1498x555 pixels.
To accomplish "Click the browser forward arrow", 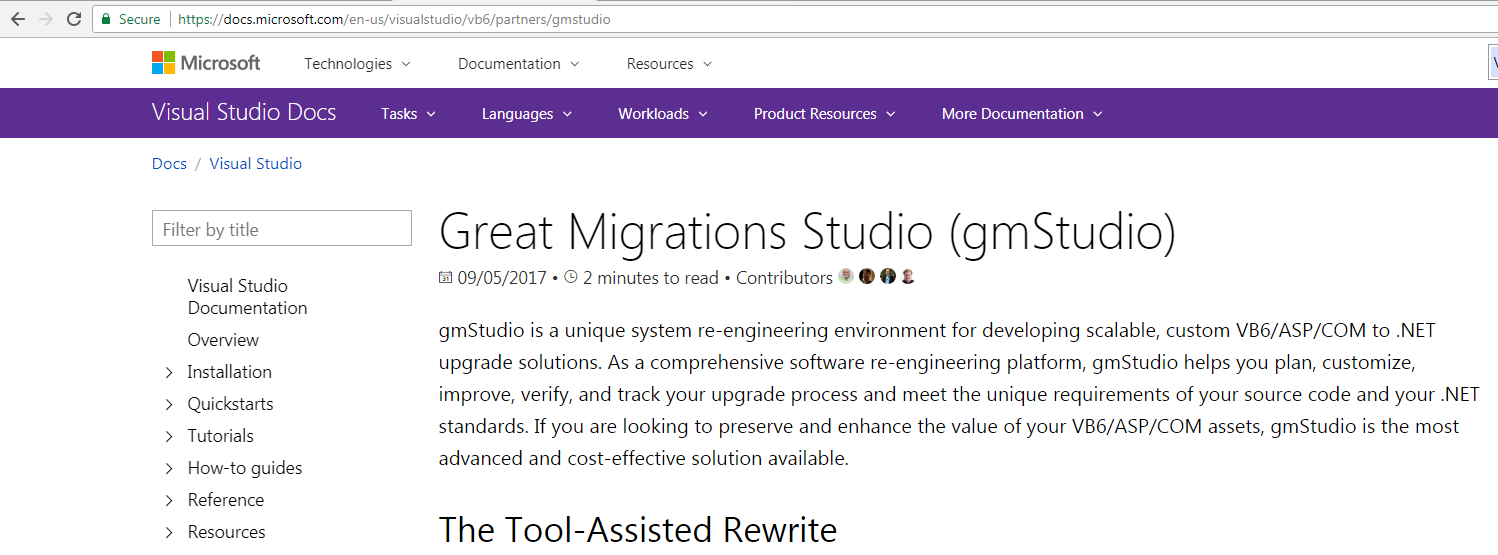I will point(45,19).
